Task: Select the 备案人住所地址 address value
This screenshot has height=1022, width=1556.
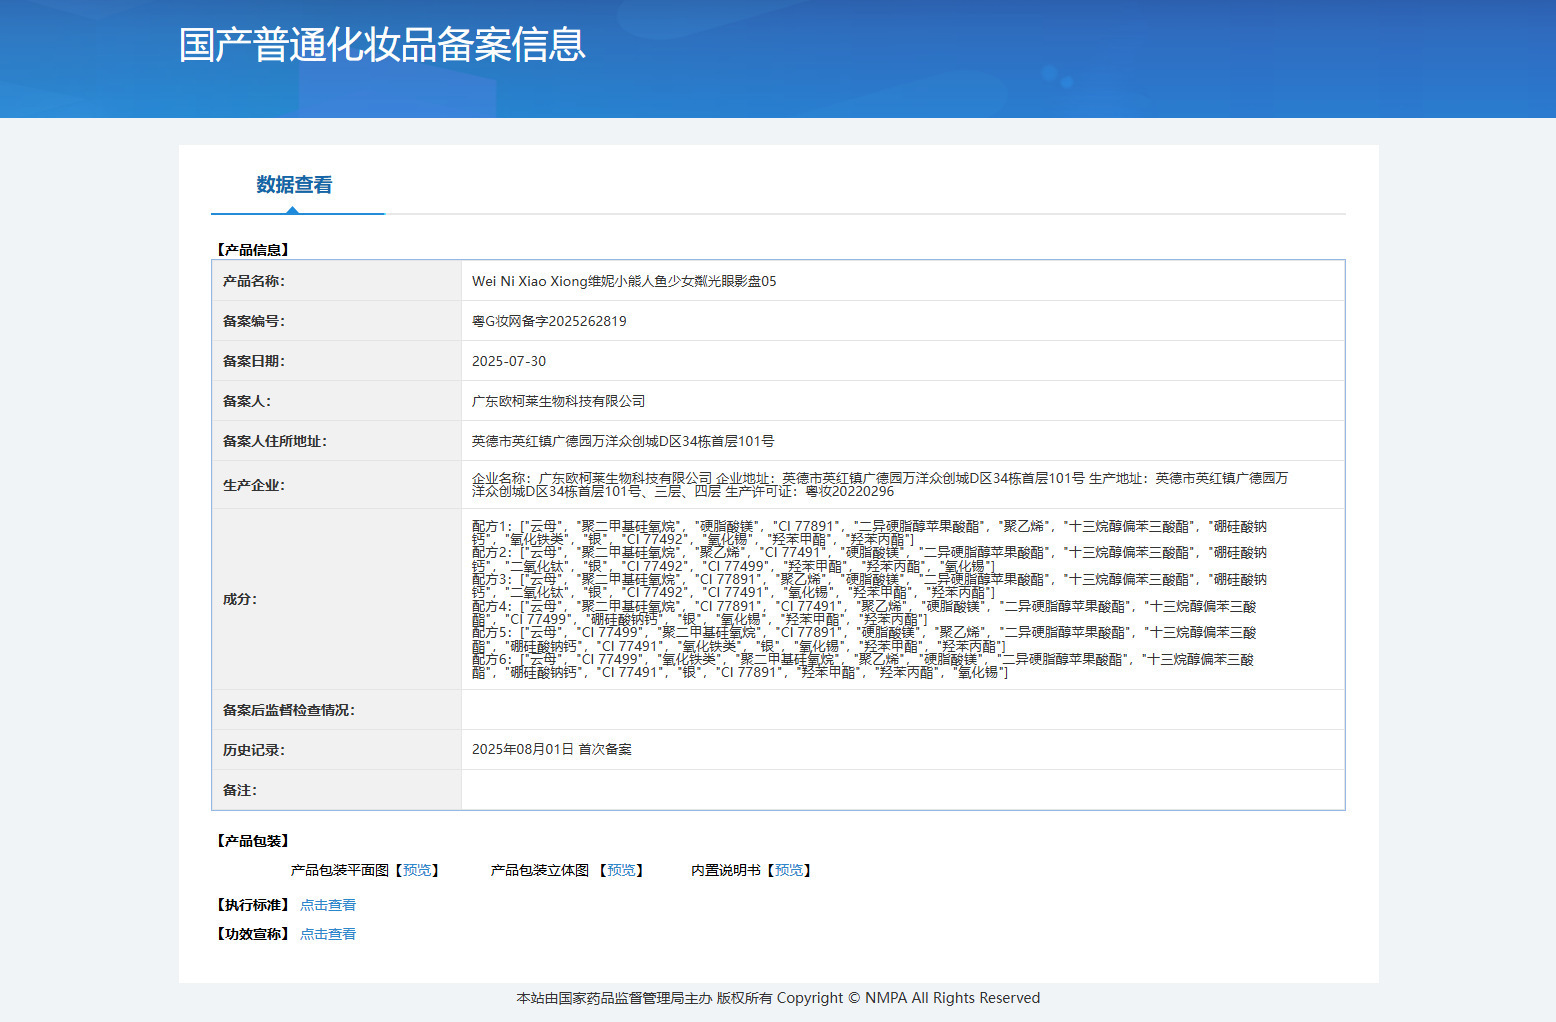Action: point(623,441)
